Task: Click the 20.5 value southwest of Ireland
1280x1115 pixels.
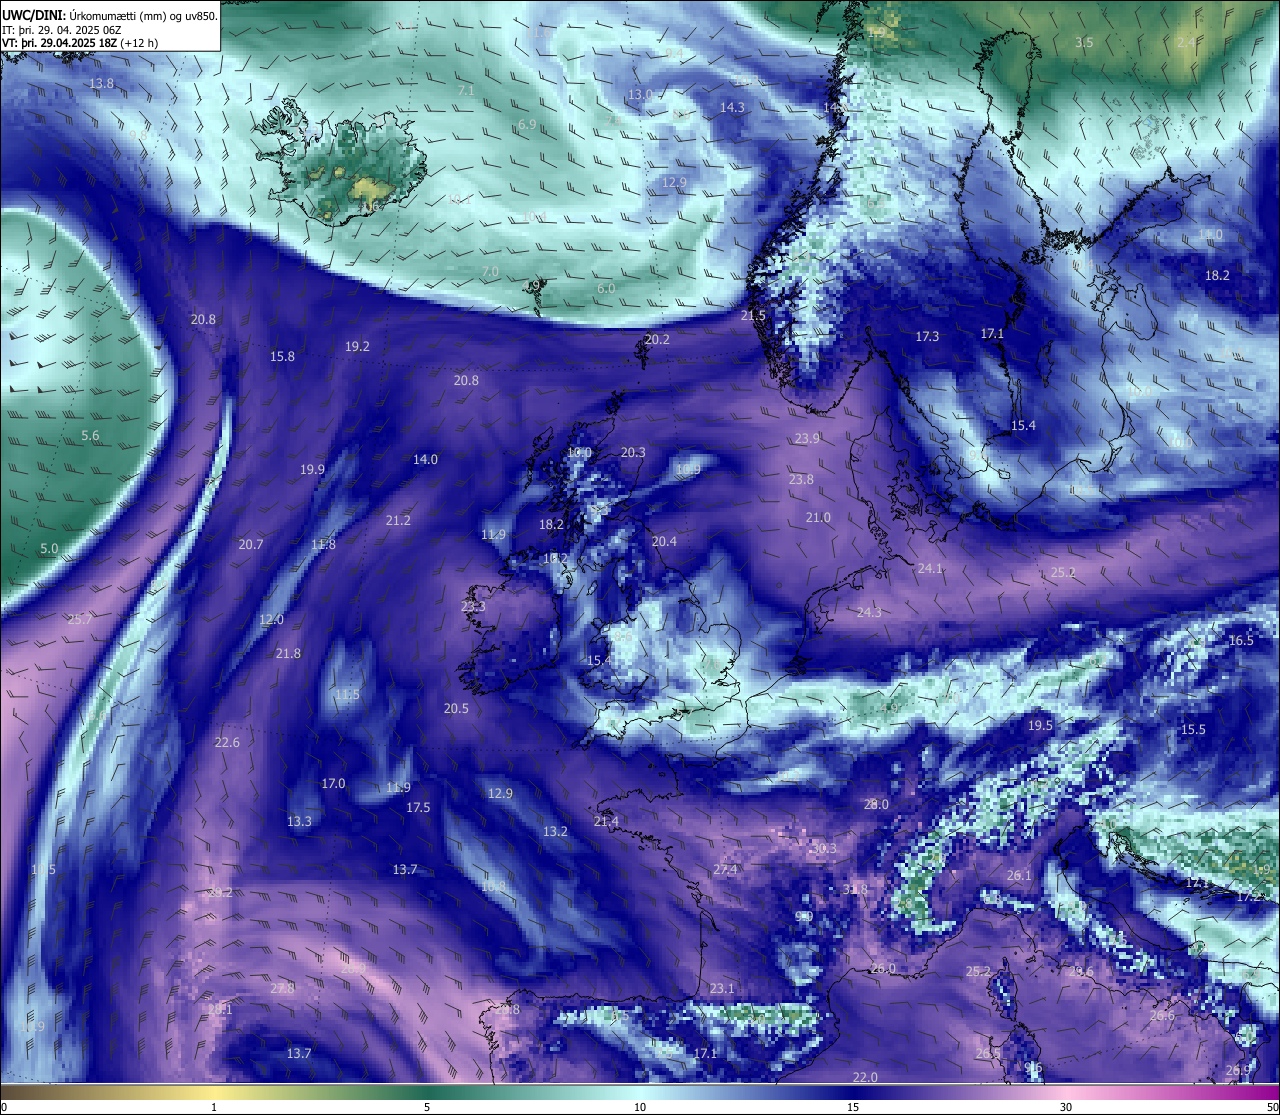Action: pos(456,709)
